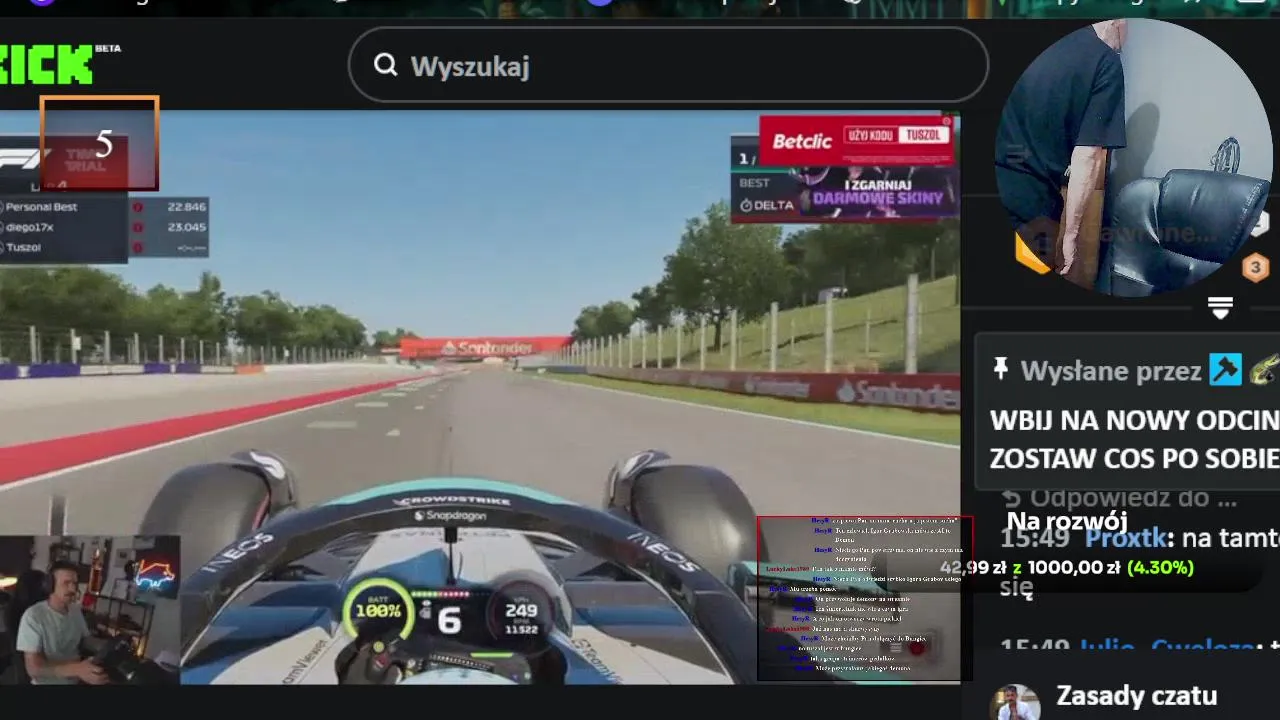
Task: Open the Proxtk user profile in chat
Action: click(x=1126, y=538)
